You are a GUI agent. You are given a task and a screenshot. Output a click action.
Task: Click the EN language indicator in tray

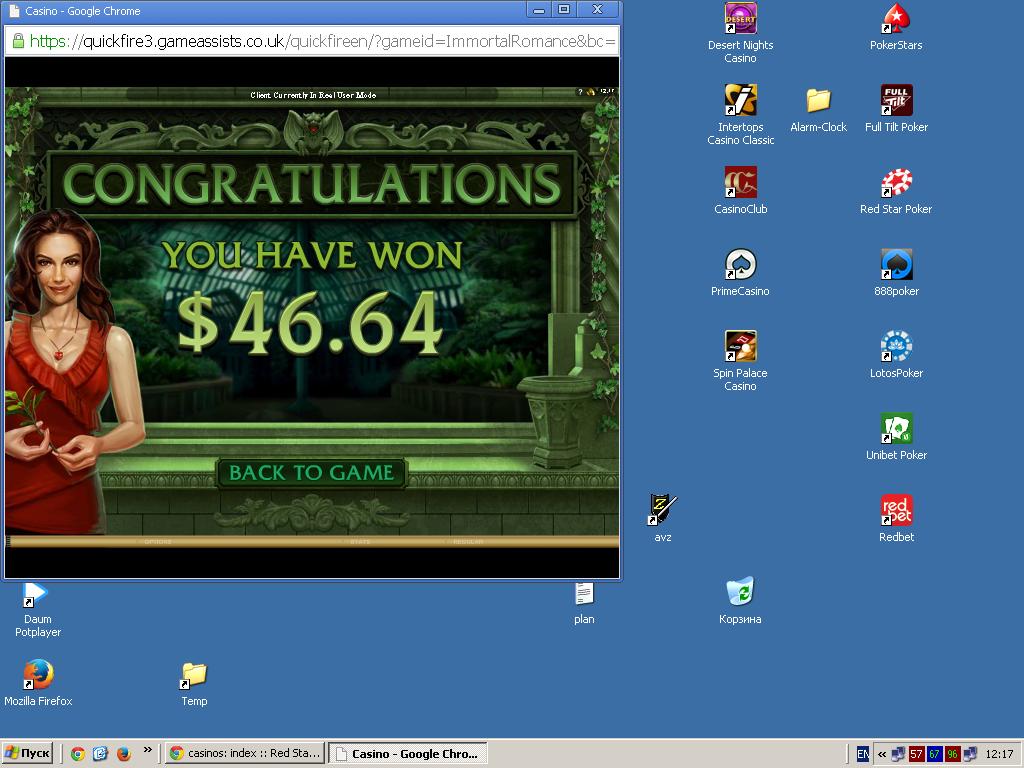pos(862,754)
